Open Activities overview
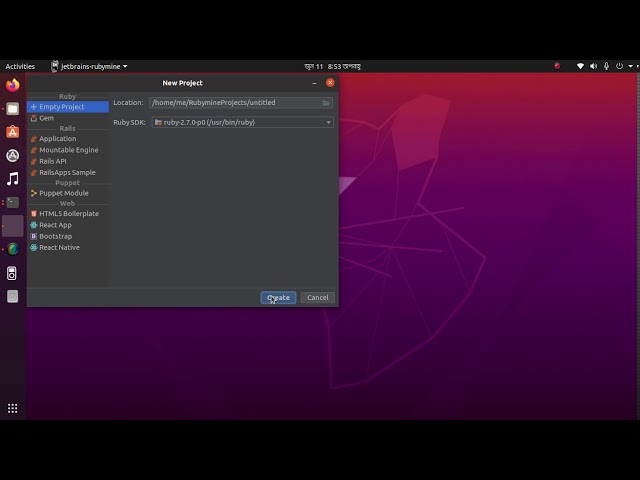Screen dimensions: 640x480 click(x=20, y=66)
